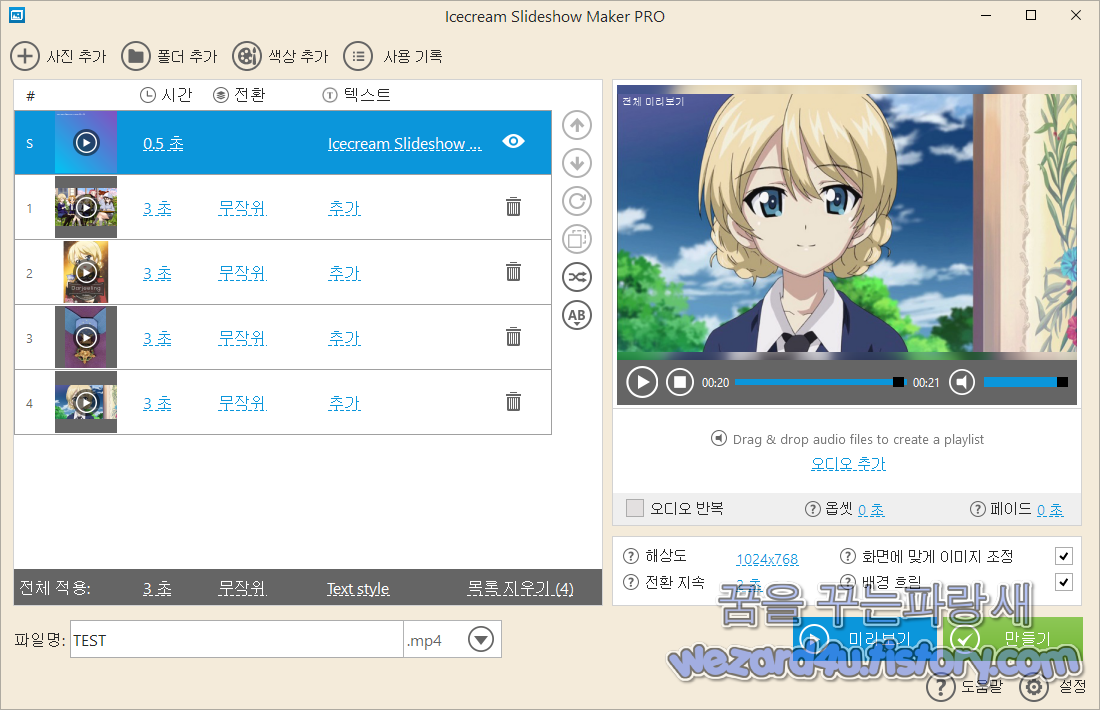The image size is (1100, 710).
Task: Click the AB sort icon
Action: pos(577,315)
